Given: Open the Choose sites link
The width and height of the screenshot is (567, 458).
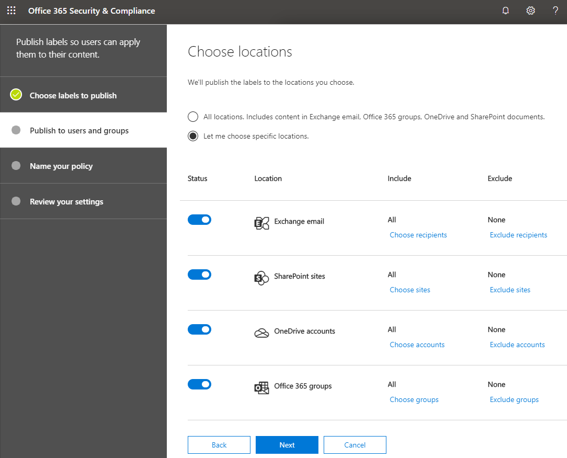Looking at the screenshot, I should 410,290.
